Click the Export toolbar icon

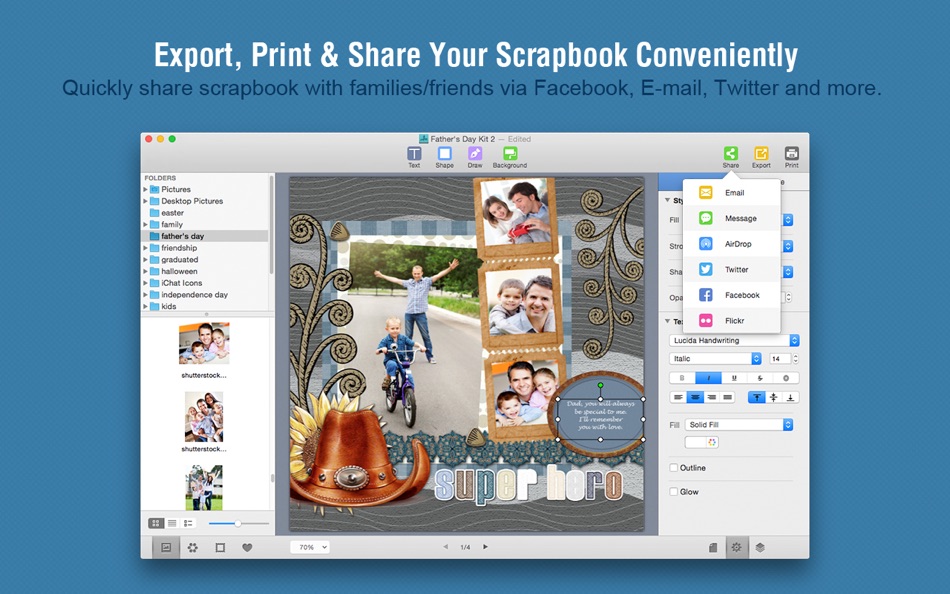761,157
